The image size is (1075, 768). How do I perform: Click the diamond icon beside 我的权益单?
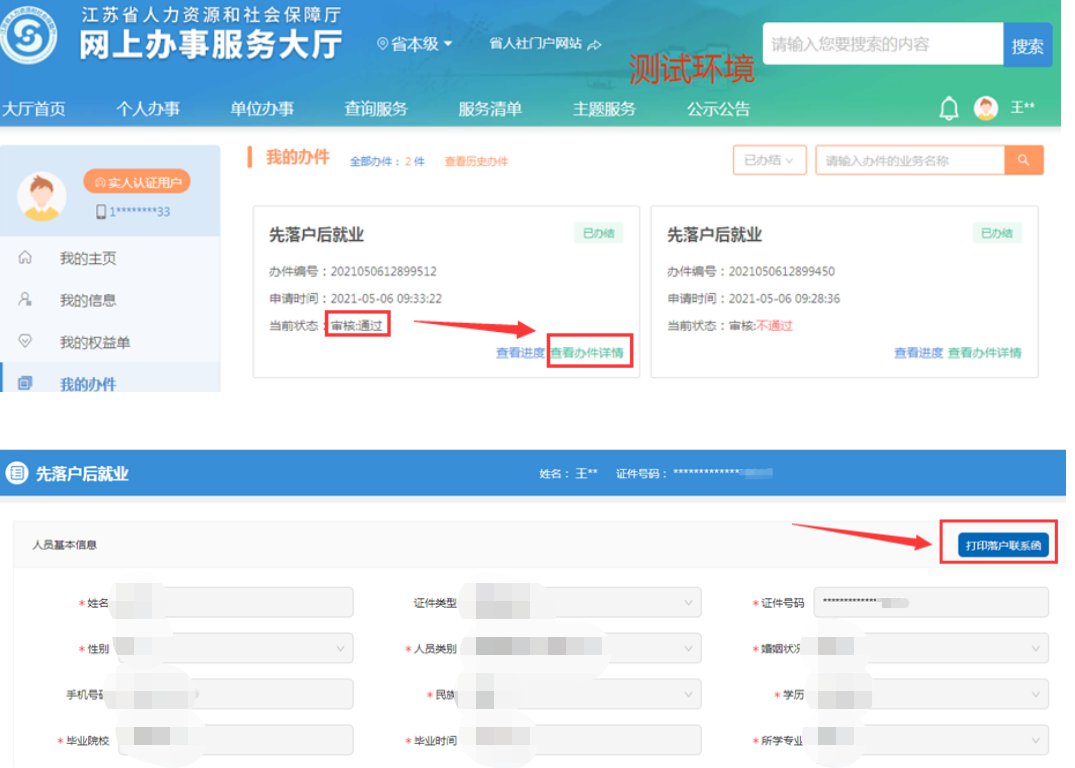pyautogui.click(x=26, y=342)
